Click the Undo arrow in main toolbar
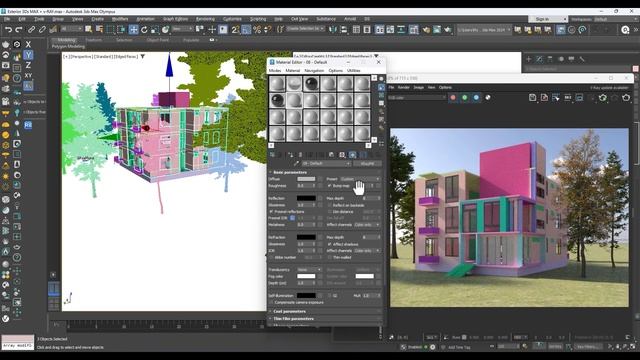The image size is (640, 360). click(x=8, y=29)
